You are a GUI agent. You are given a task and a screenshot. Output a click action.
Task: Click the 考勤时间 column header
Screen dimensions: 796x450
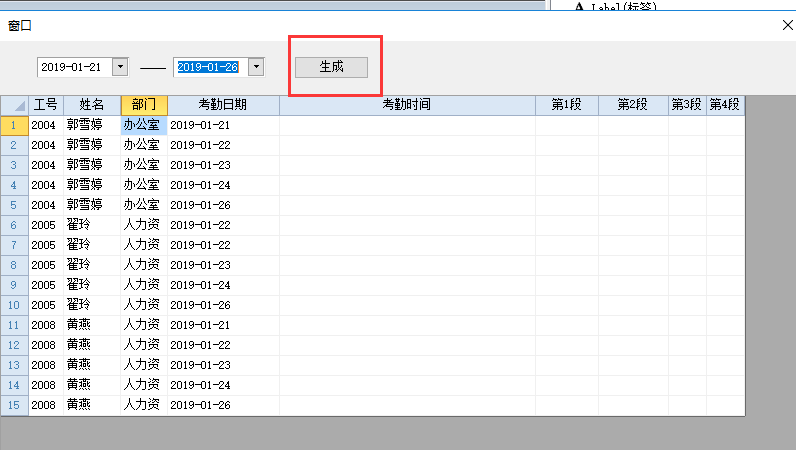407,105
